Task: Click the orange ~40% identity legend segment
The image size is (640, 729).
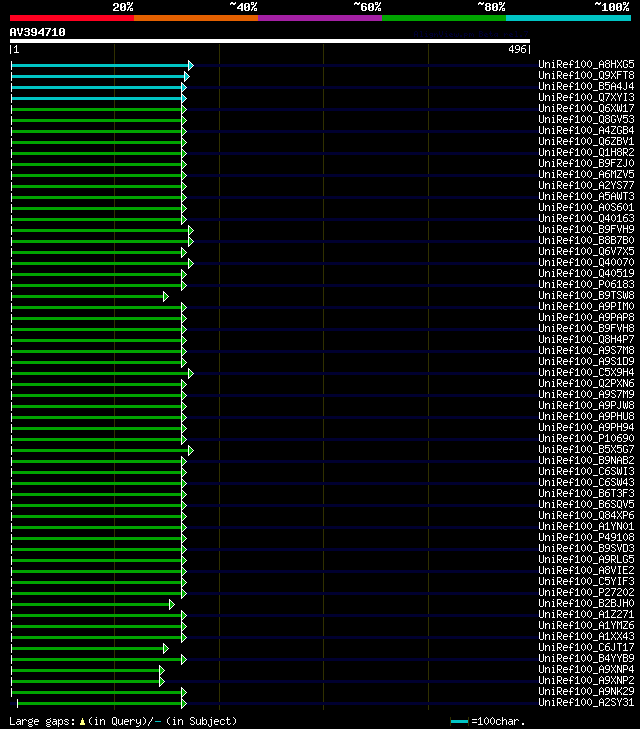Action: [x=196, y=18]
